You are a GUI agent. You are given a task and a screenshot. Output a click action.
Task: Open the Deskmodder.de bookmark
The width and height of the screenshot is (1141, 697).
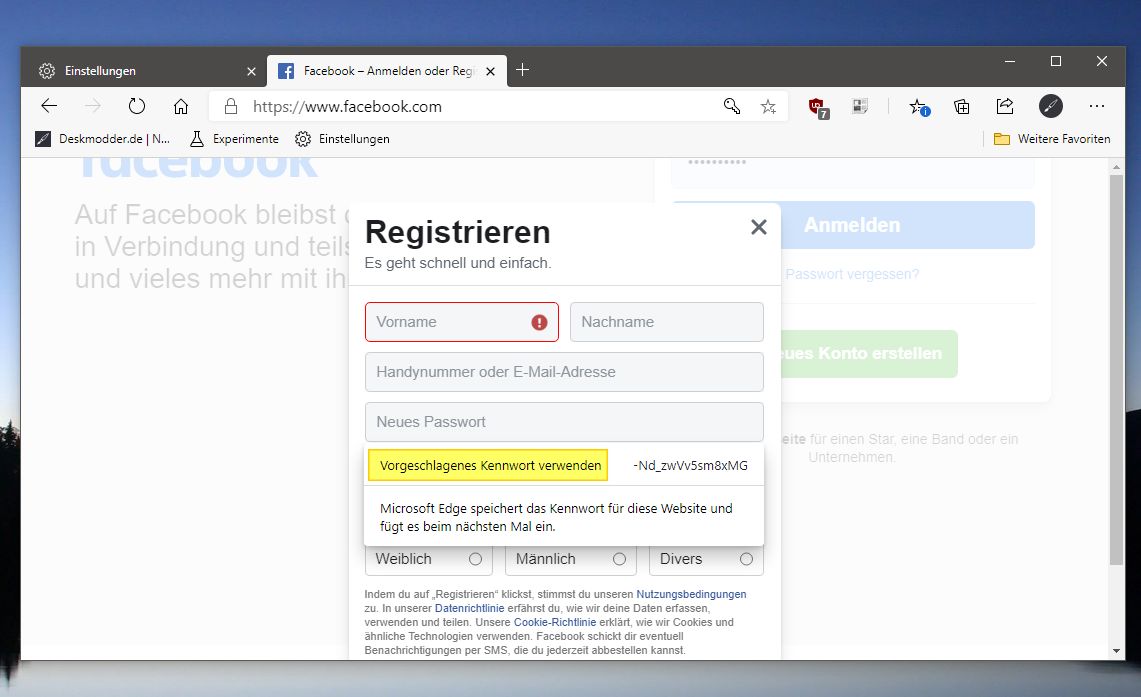103,139
